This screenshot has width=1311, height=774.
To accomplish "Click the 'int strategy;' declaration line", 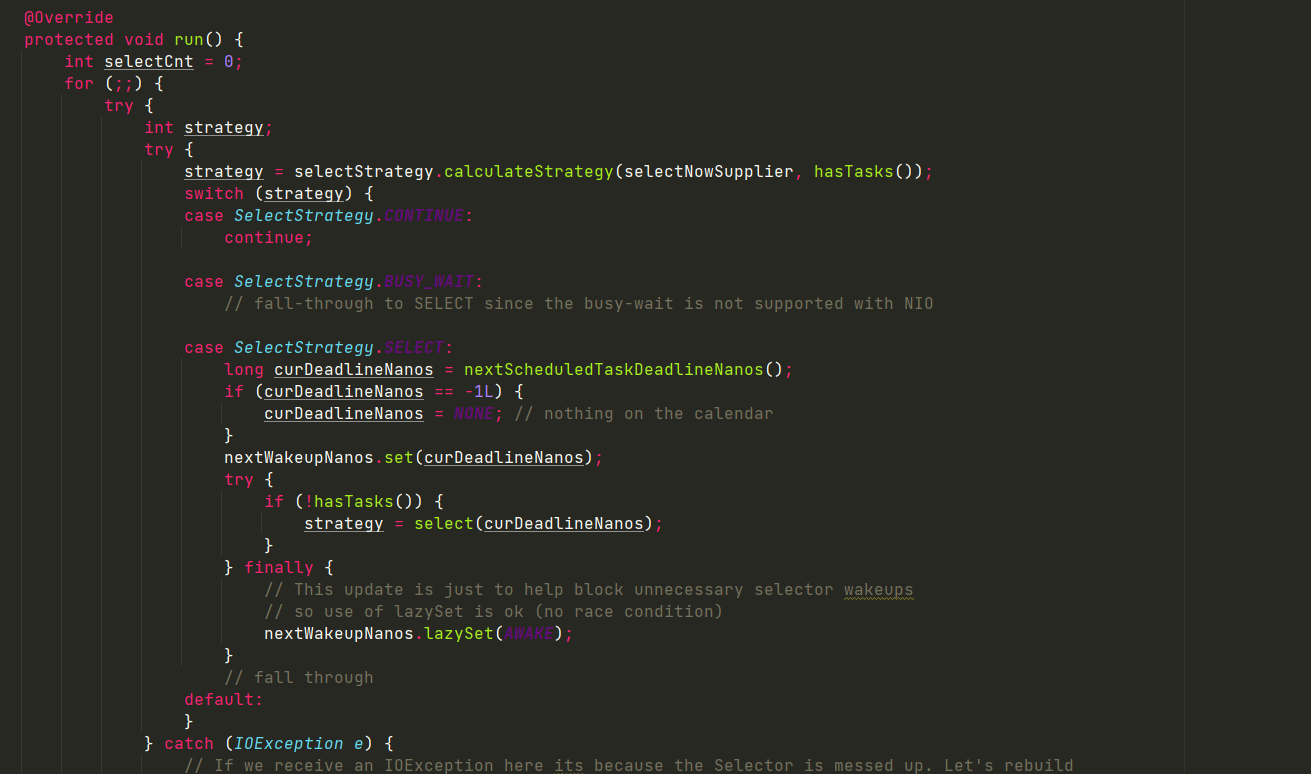I will [209, 127].
